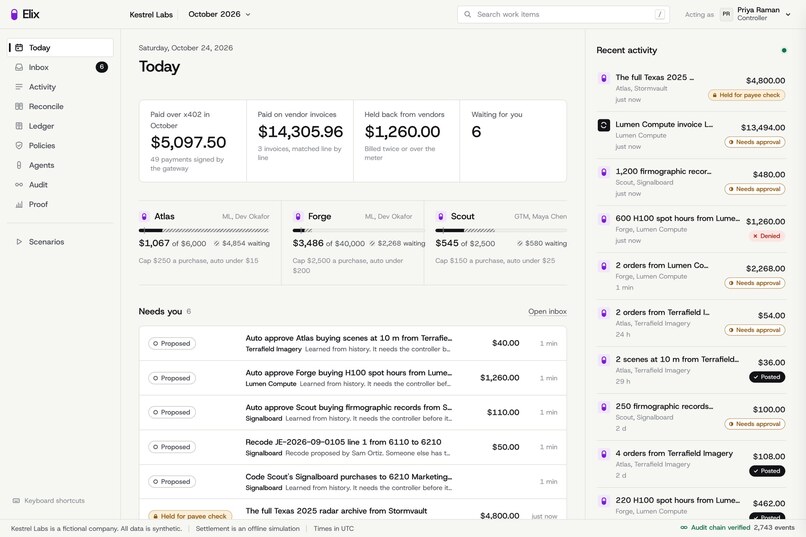Click the Inbox tray icon
This screenshot has height=537, width=806.
[19, 67]
